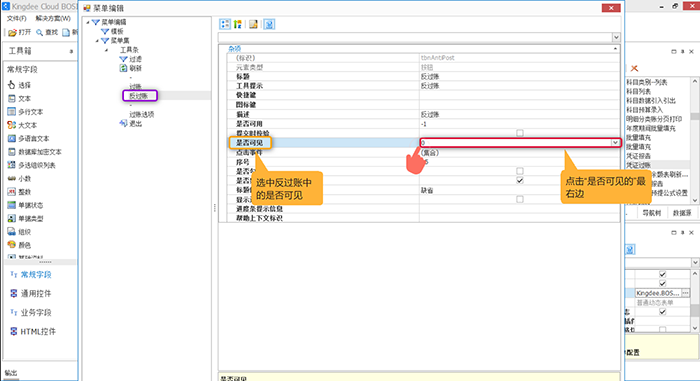Pick the 文本 field icon in toolbox
Viewport: 700px width, 381px height.
coord(12,98)
